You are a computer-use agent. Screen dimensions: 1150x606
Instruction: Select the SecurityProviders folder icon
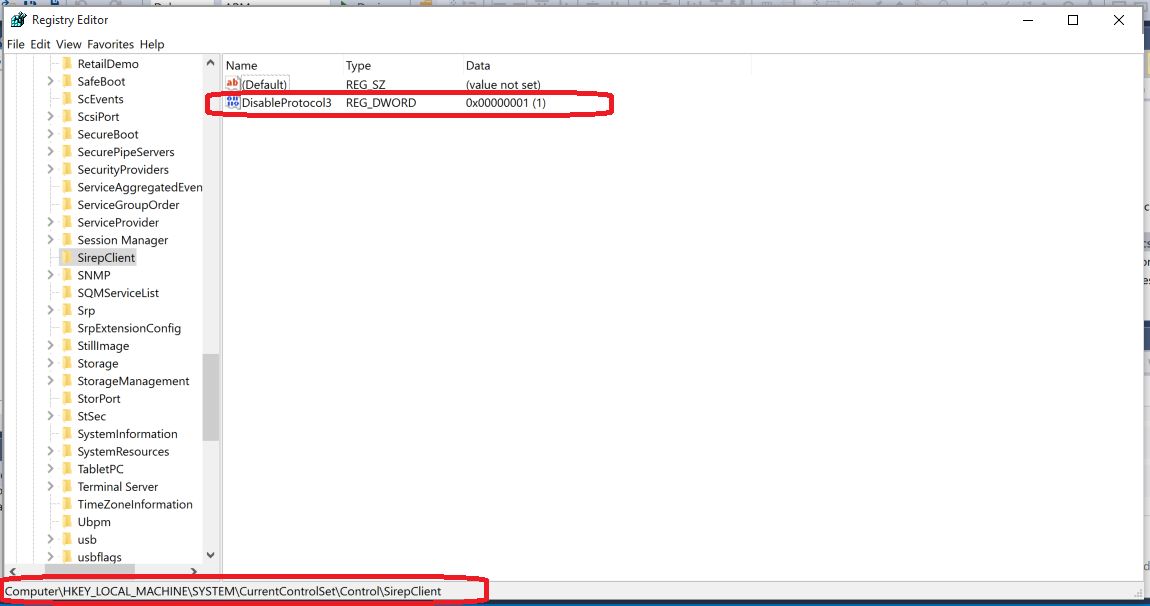pyautogui.click(x=67, y=169)
